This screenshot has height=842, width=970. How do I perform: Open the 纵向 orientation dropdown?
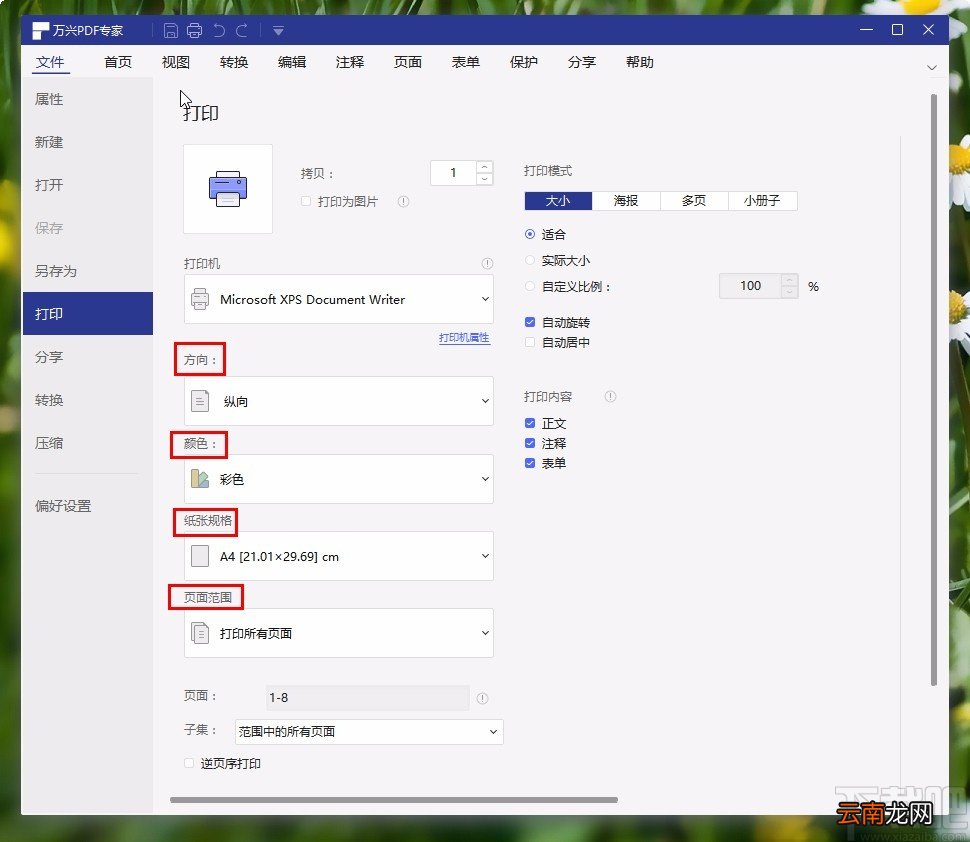pyautogui.click(x=338, y=401)
